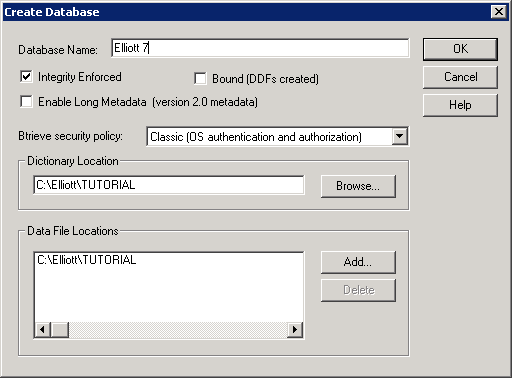Image resolution: width=512 pixels, height=378 pixels.
Task: Add a data file location
Action: pos(358,262)
